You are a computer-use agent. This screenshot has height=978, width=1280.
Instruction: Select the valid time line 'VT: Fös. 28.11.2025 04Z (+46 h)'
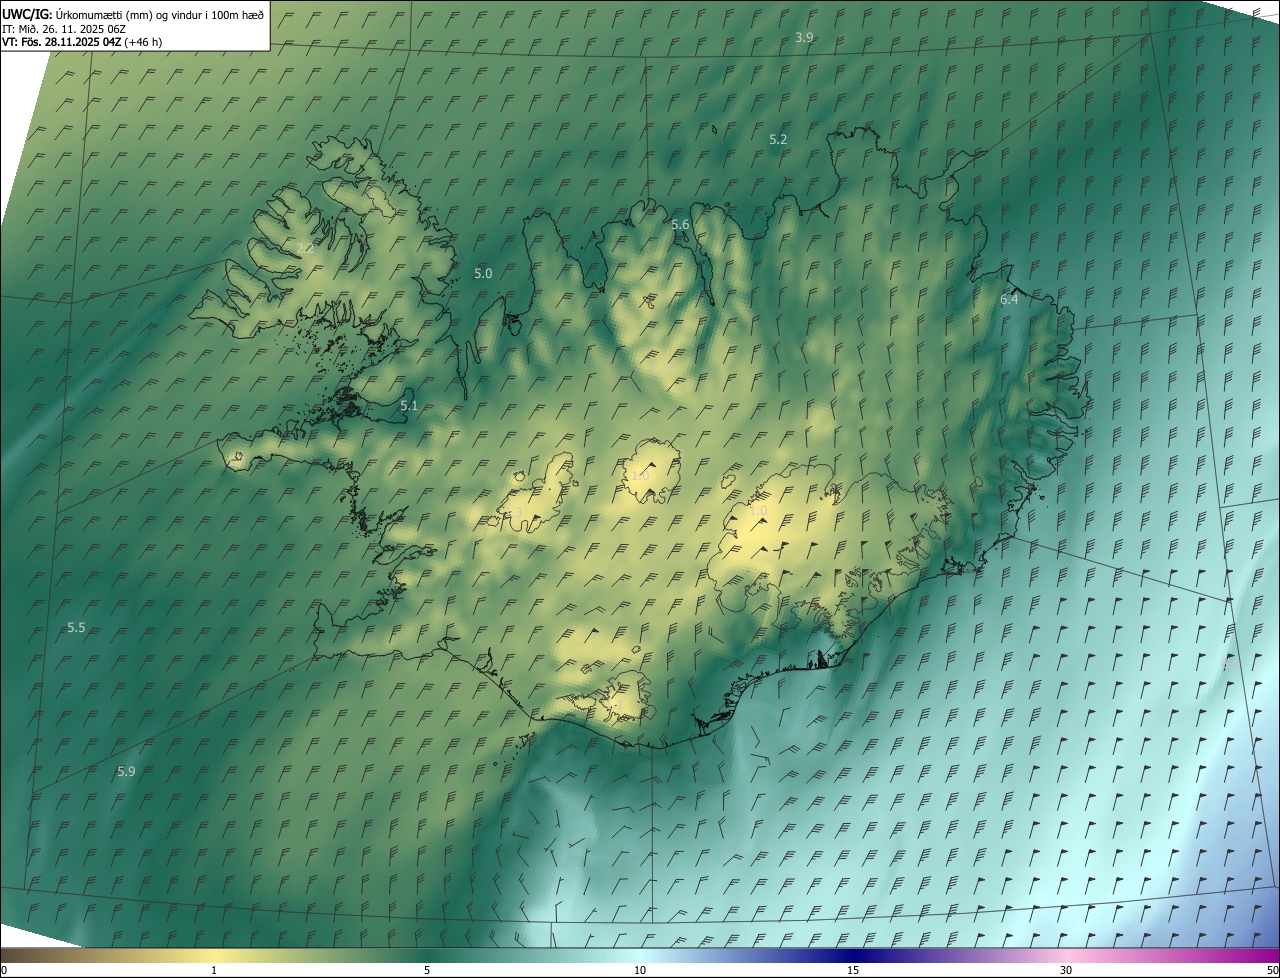tap(82, 42)
